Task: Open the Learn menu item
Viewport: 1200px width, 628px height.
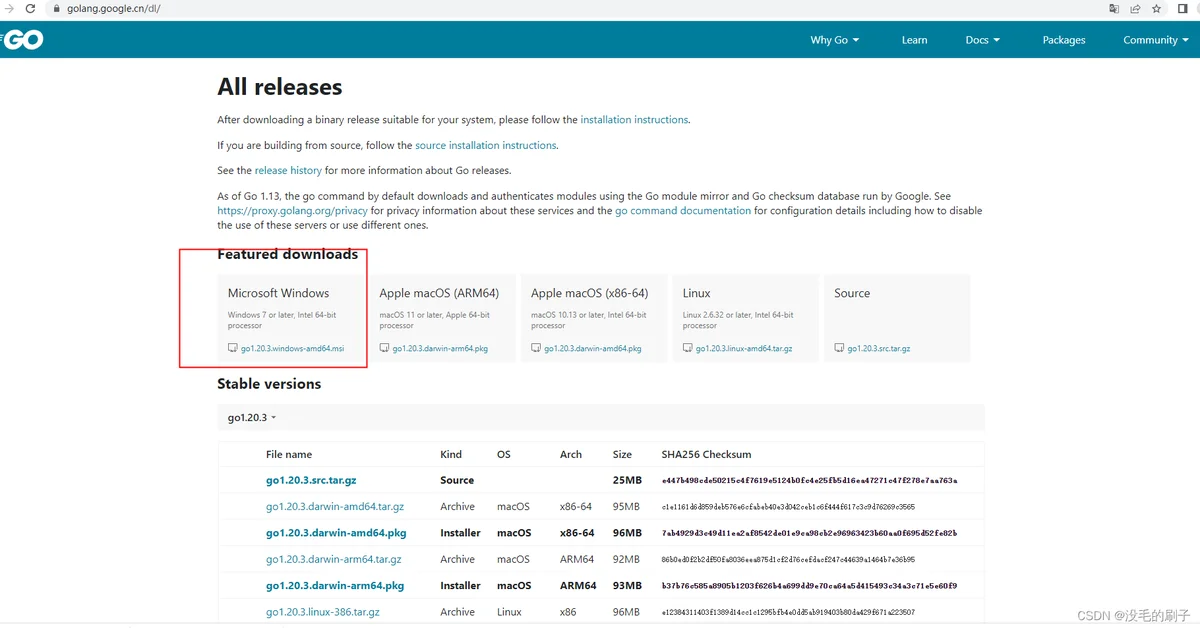Action: 914,40
